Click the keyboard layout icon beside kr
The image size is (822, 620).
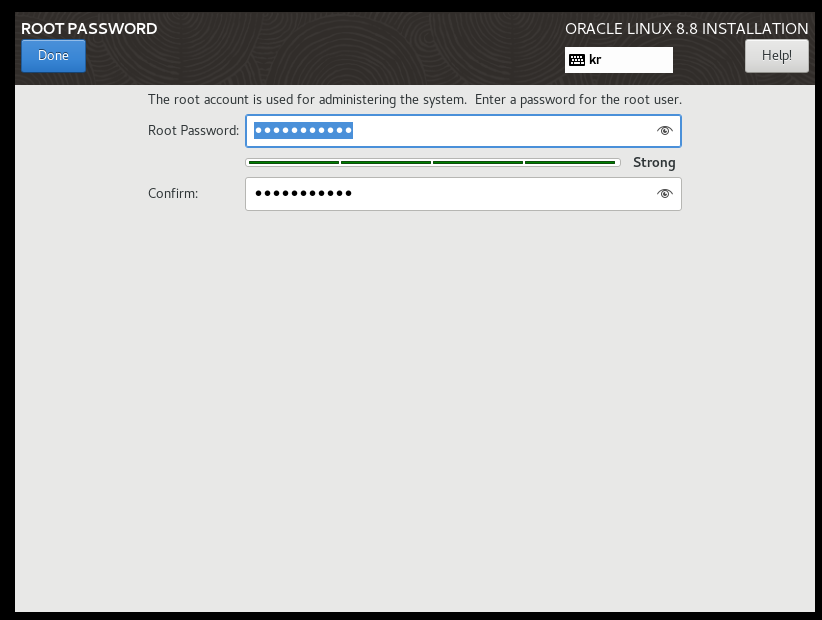577,60
